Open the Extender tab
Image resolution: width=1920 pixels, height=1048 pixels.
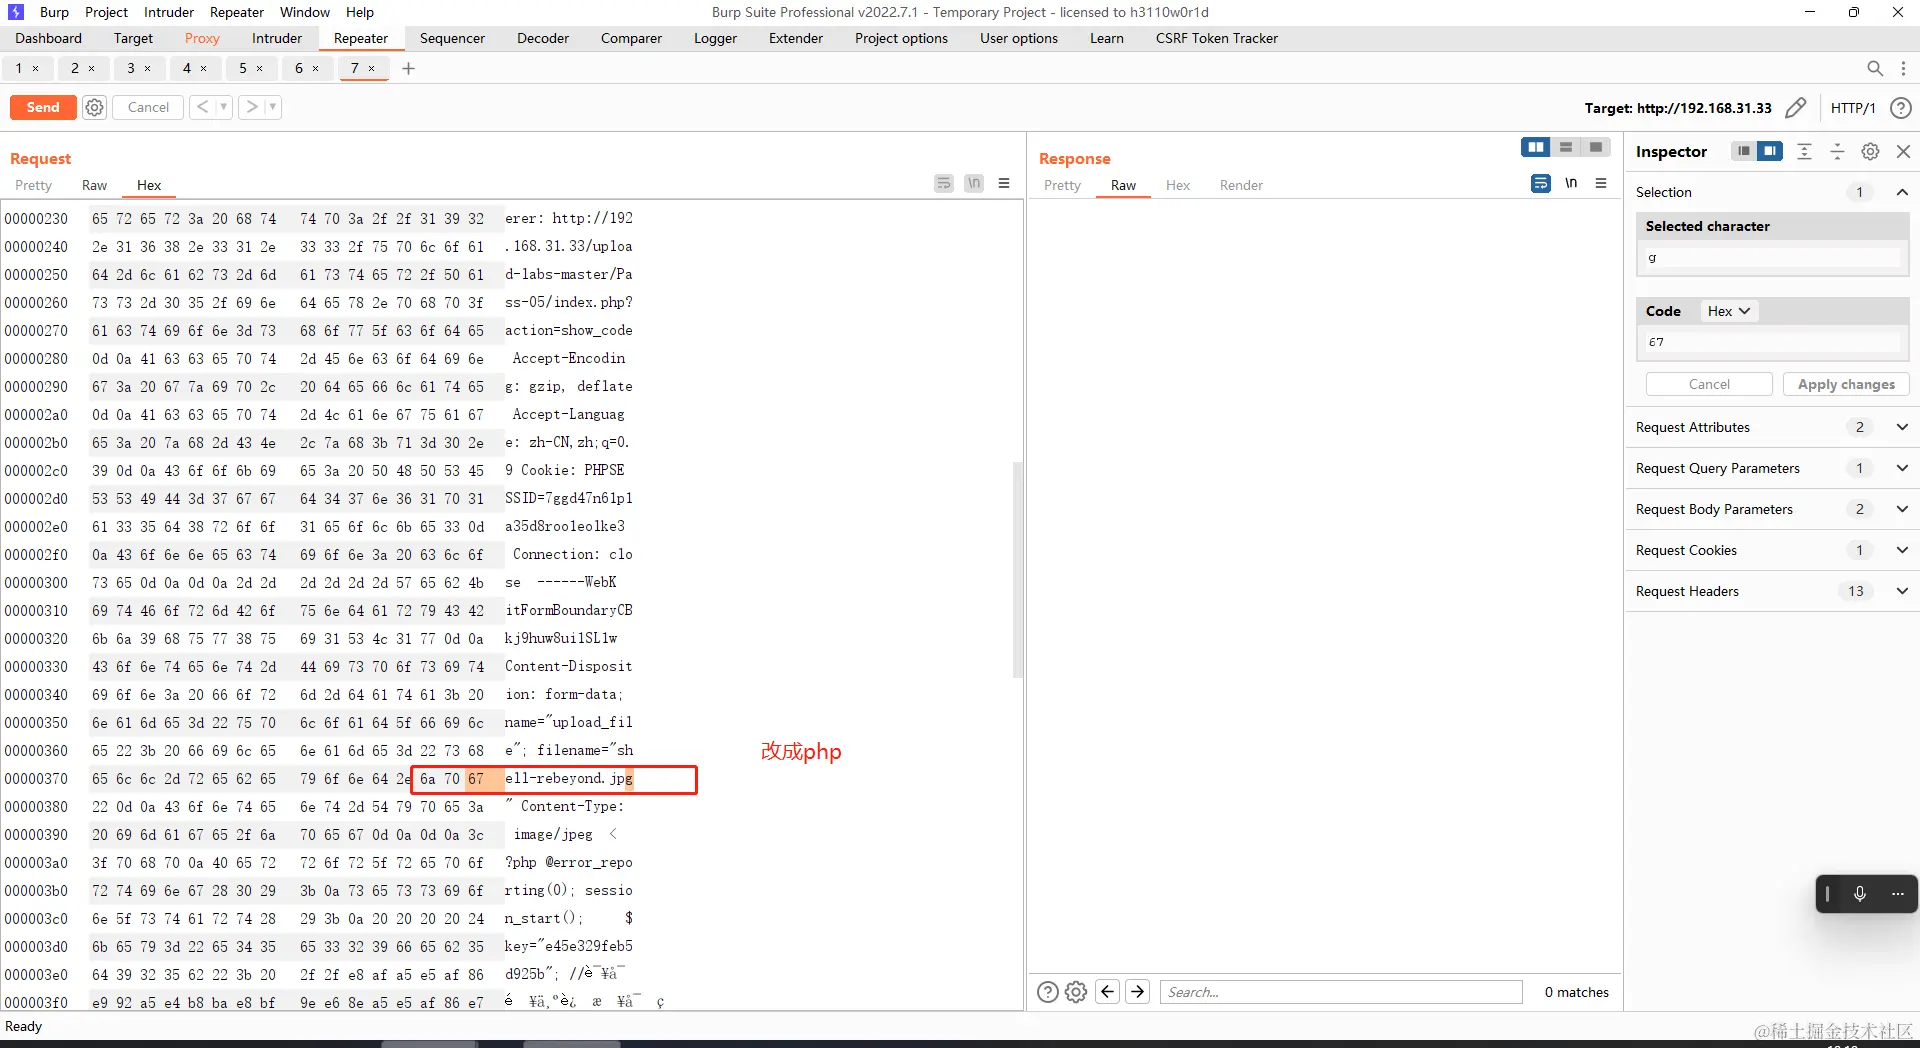click(x=795, y=38)
